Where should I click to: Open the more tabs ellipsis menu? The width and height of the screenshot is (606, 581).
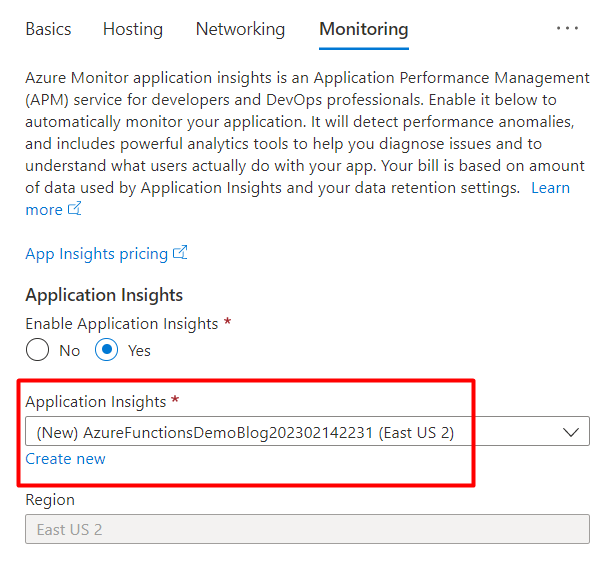pos(567,28)
